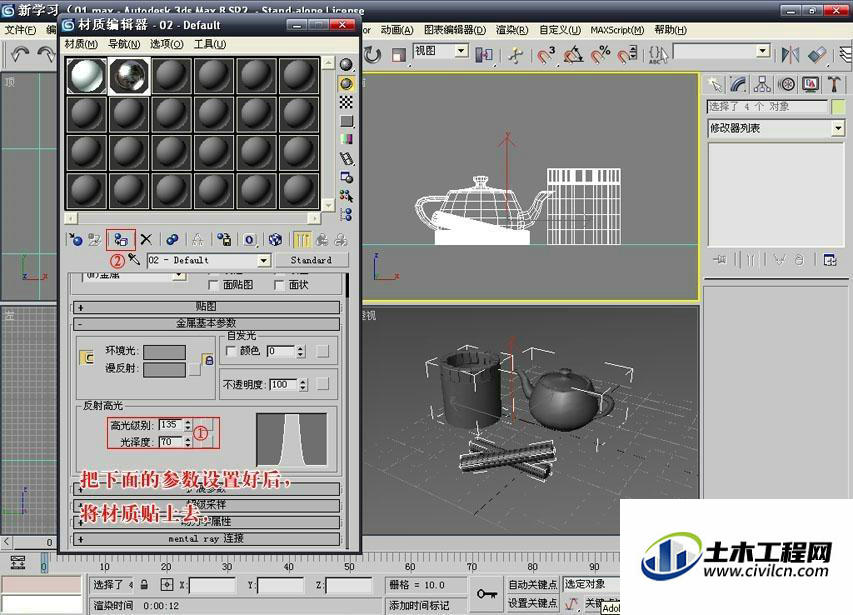Screen dimensions: 853x615
Task: Toggle Percent Snap icon
Action: (x=600, y=54)
